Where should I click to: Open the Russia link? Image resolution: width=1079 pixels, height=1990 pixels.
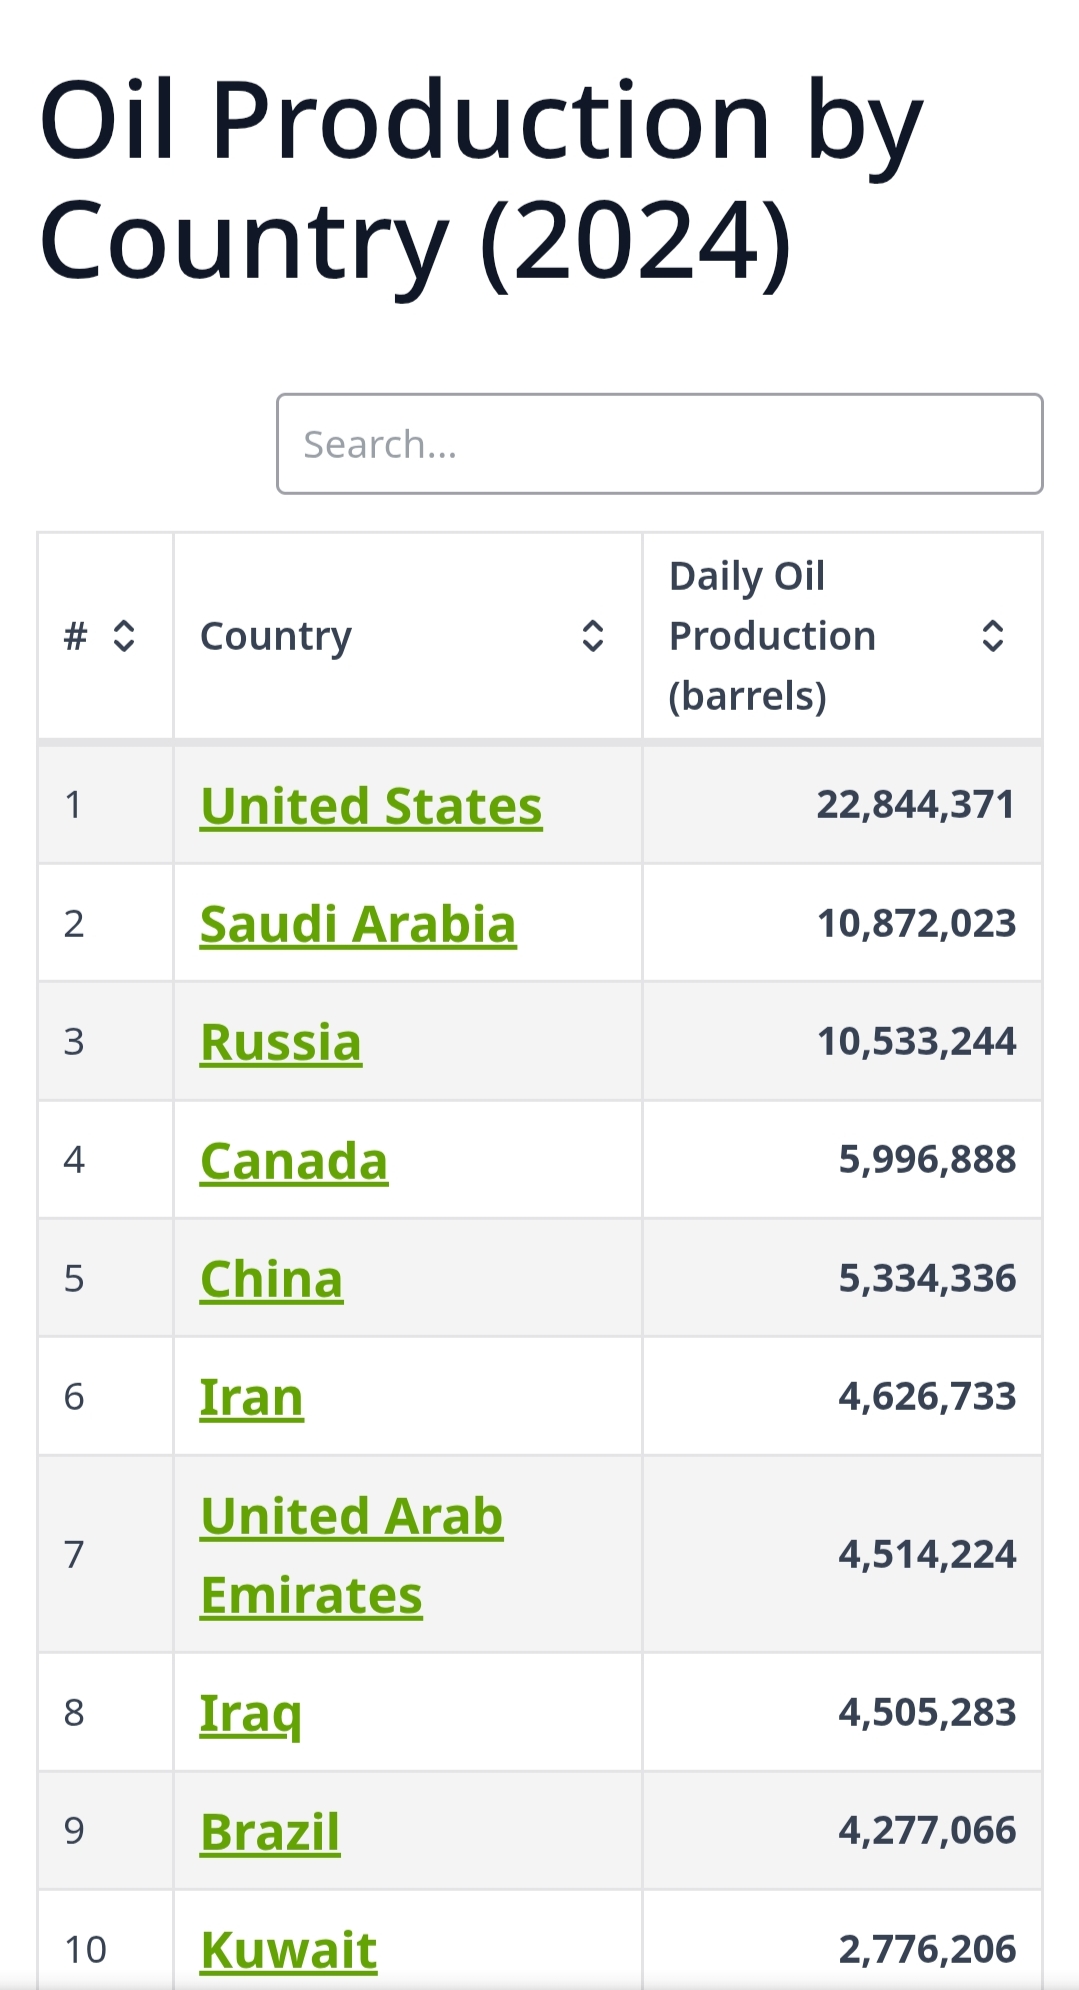point(281,1042)
